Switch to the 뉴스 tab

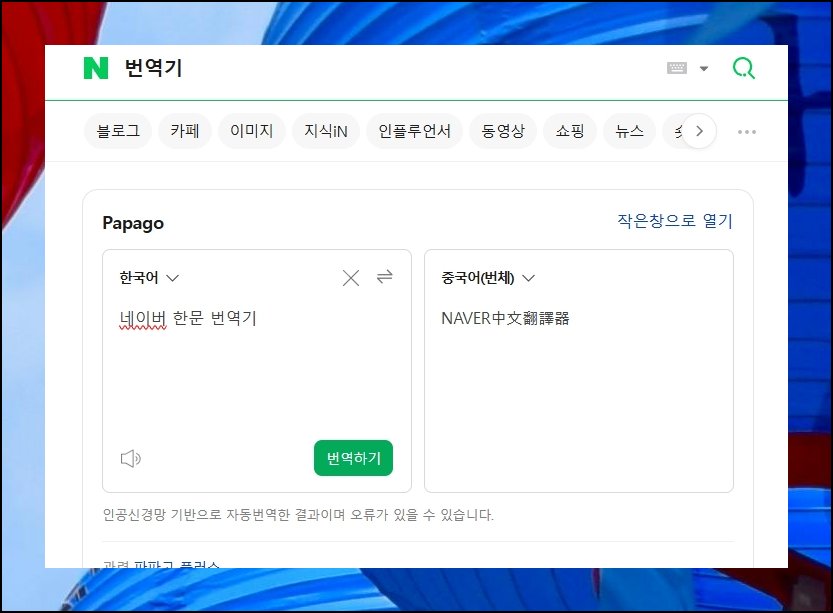click(x=629, y=131)
